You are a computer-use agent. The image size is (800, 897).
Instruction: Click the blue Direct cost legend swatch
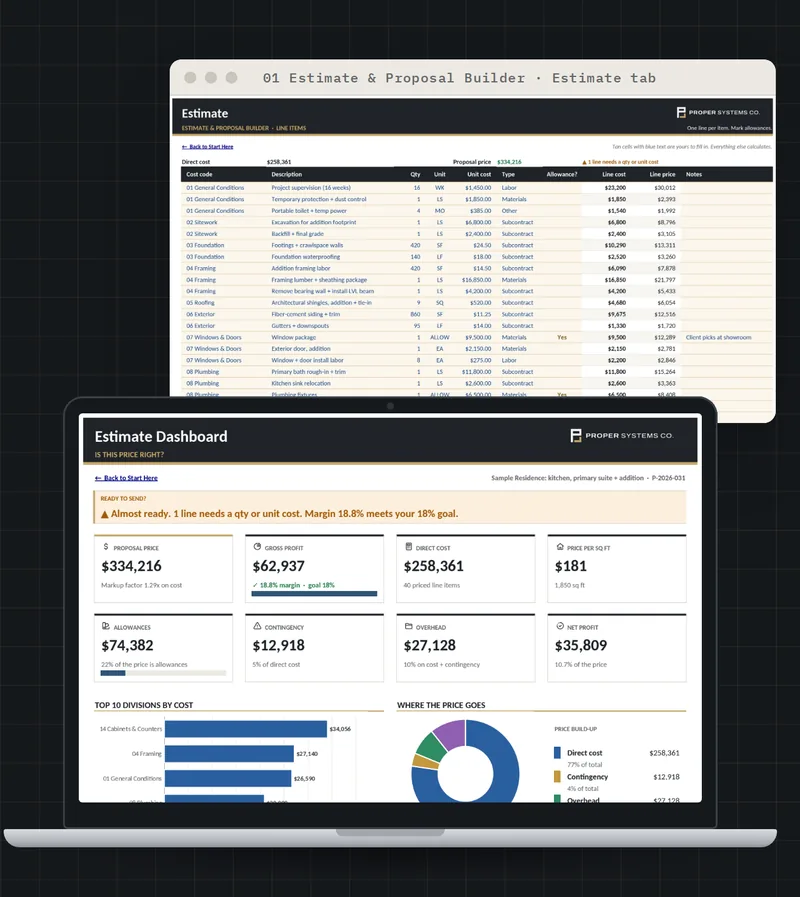[557, 753]
